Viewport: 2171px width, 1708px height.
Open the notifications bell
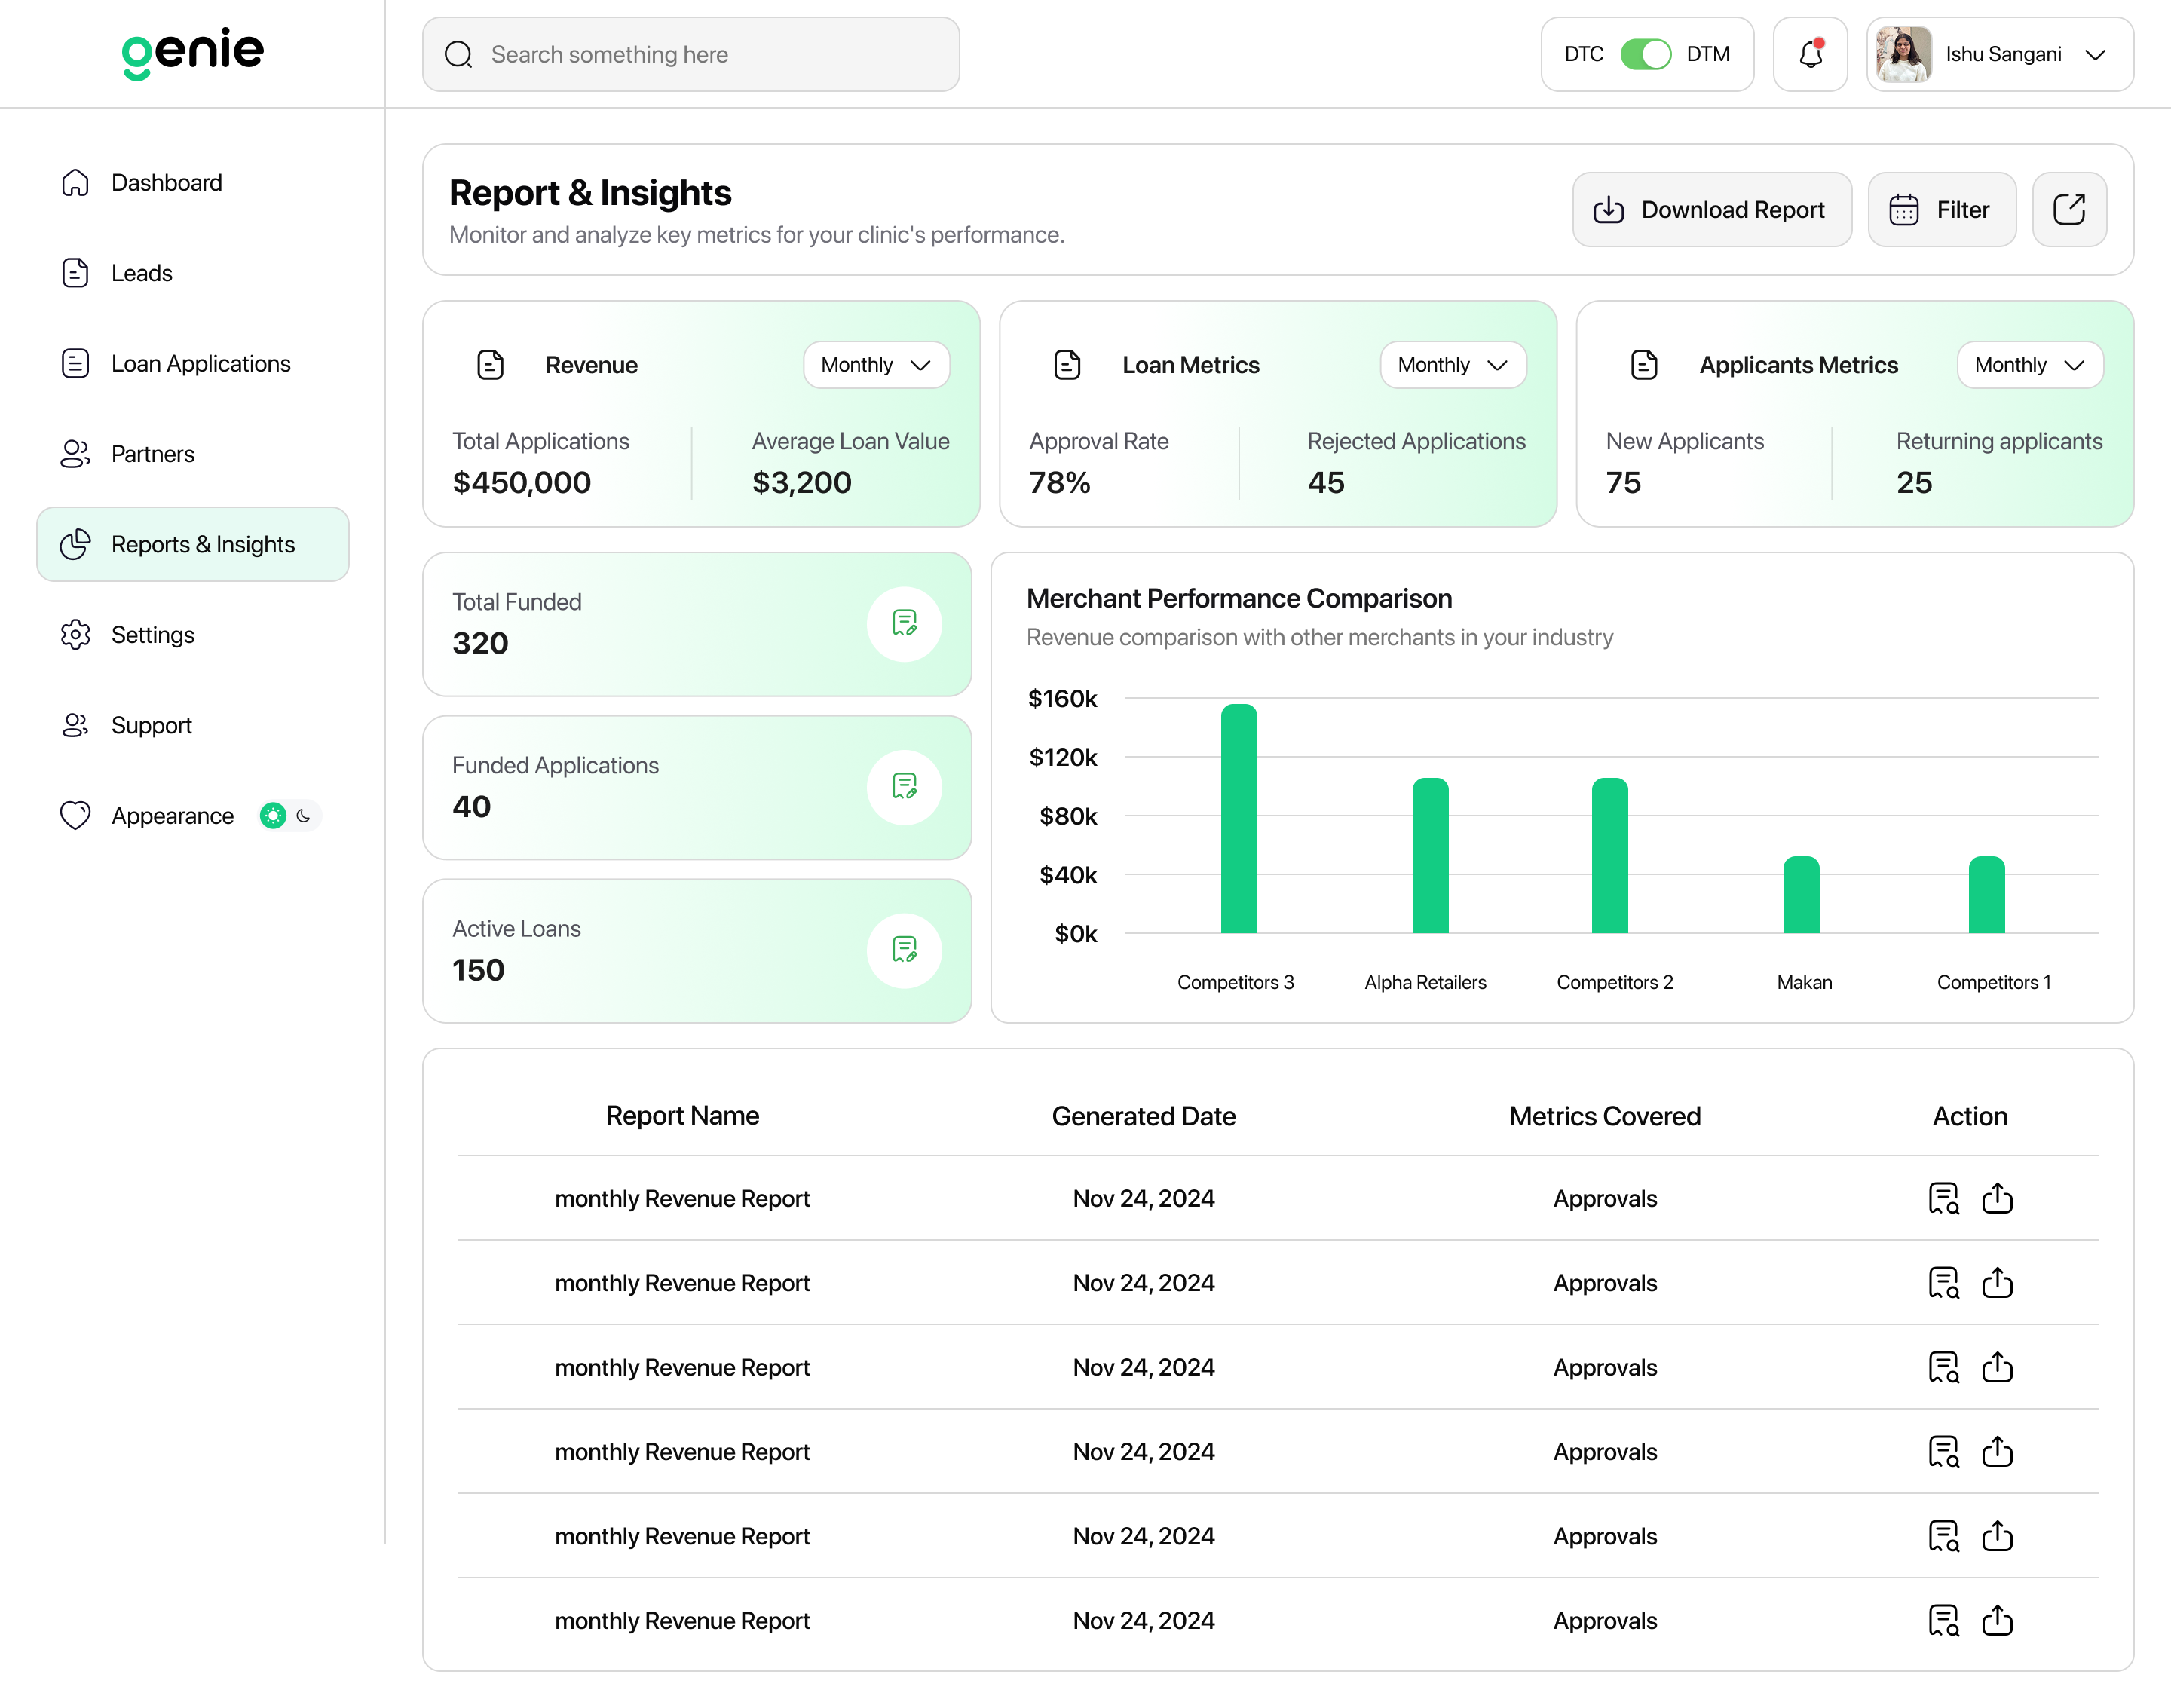click(x=1810, y=54)
